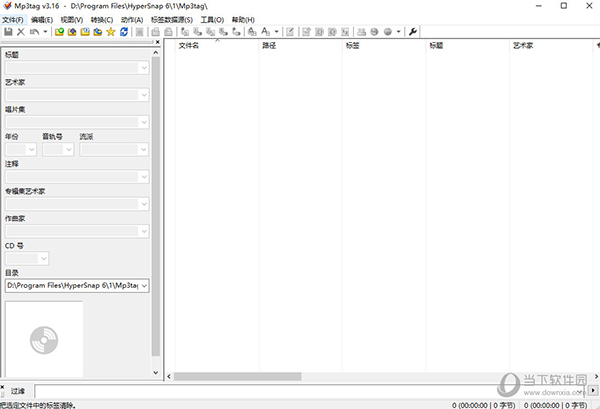Screen dimensions: 600x409
Task: Expand the 艺术家 field dropdown
Action: tap(144, 95)
